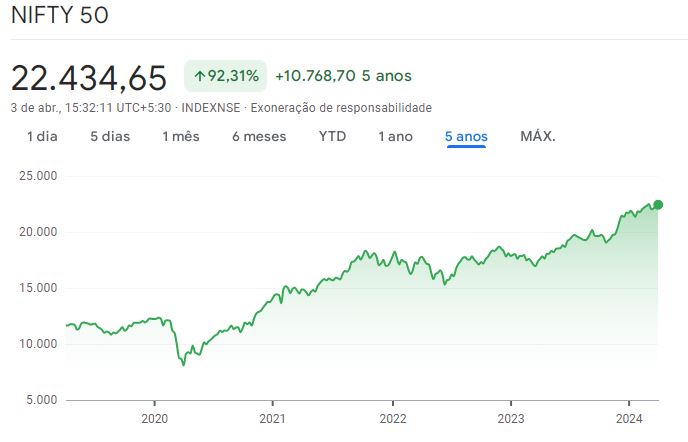Viewport: 688px width, 442px height.
Task: Click the green up arrow icon
Action: click(x=200, y=76)
